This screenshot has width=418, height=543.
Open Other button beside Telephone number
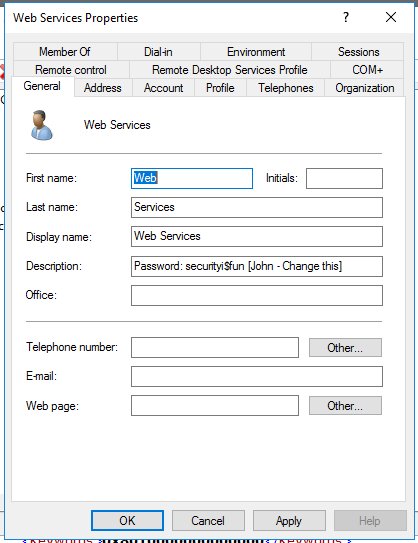click(x=345, y=347)
